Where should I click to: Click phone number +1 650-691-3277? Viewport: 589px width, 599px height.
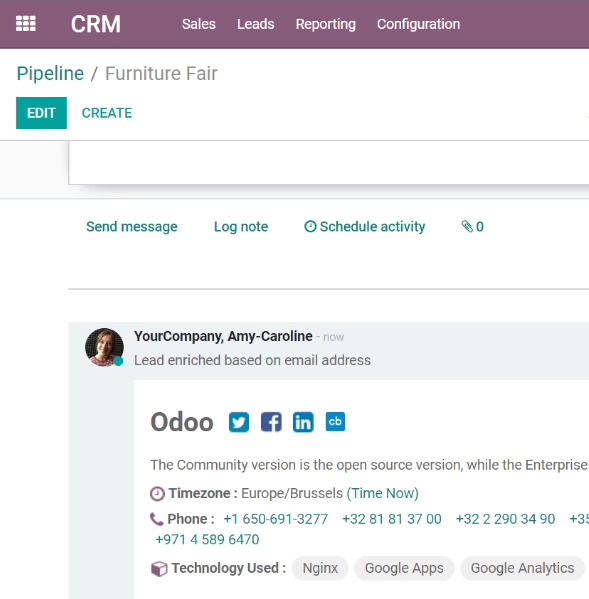275,519
